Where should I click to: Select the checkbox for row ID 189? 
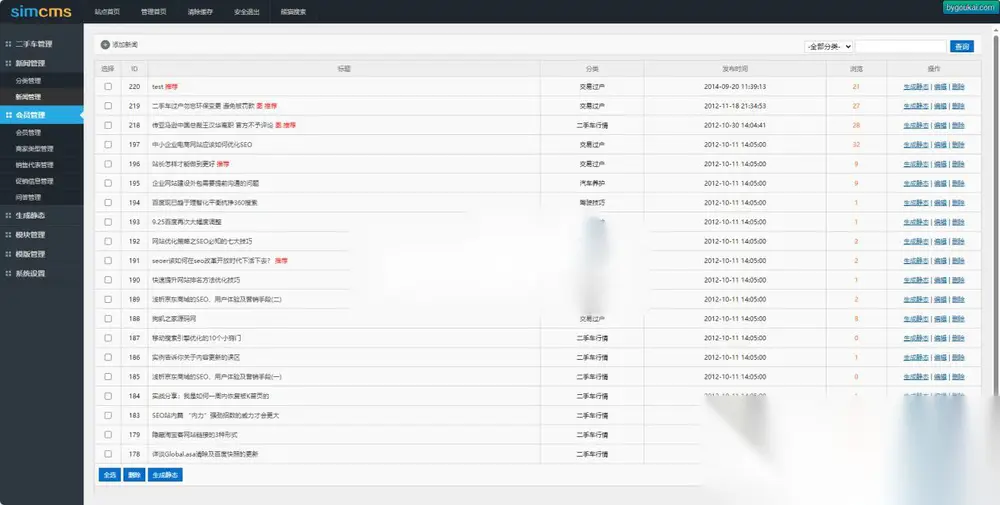pos(108,299)
